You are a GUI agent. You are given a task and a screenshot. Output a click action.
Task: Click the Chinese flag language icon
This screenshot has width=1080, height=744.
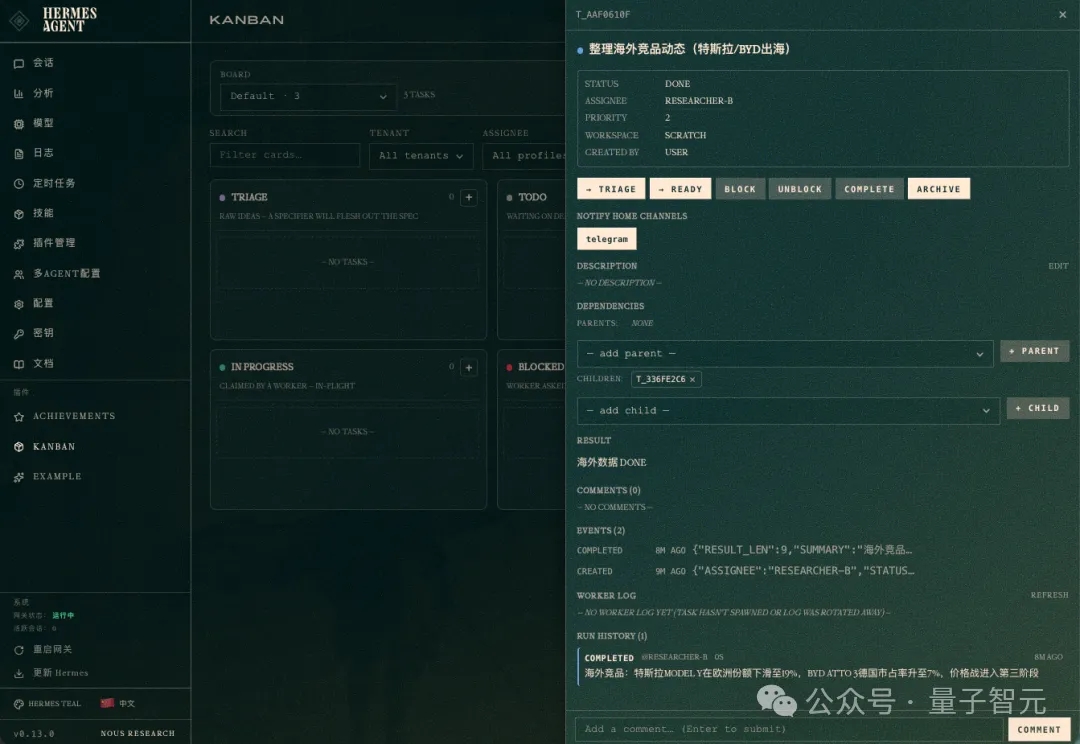click(x=107, y=703)
